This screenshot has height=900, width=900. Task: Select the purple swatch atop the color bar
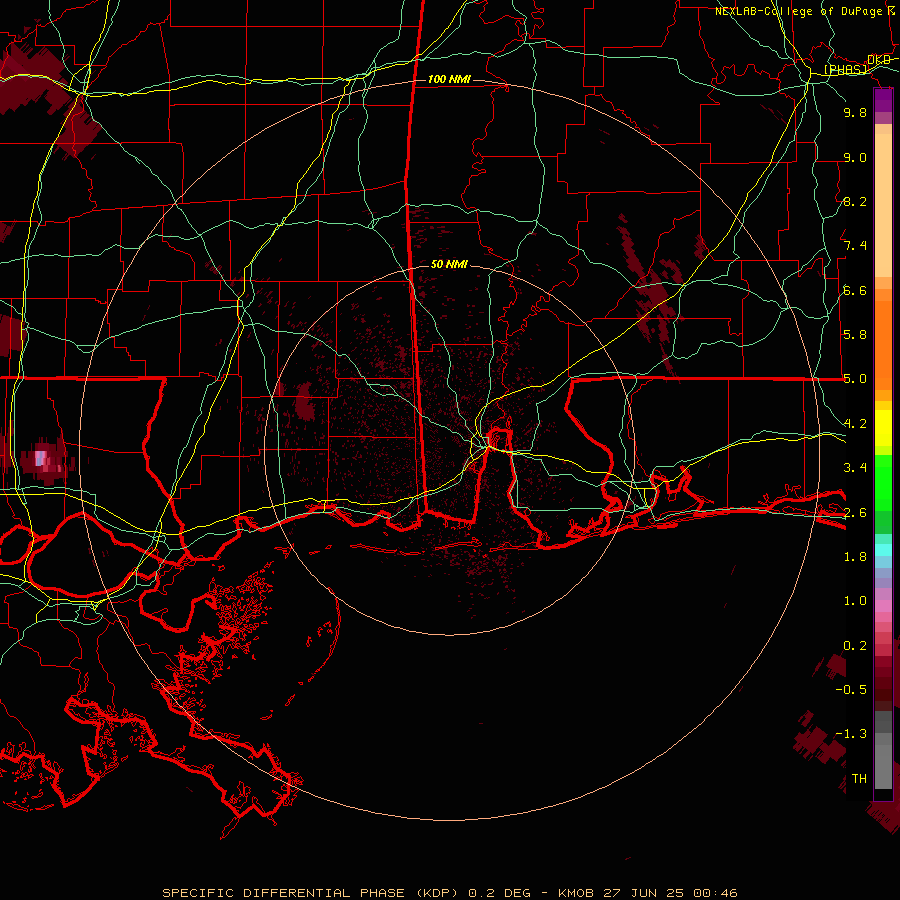pos(883,100)
